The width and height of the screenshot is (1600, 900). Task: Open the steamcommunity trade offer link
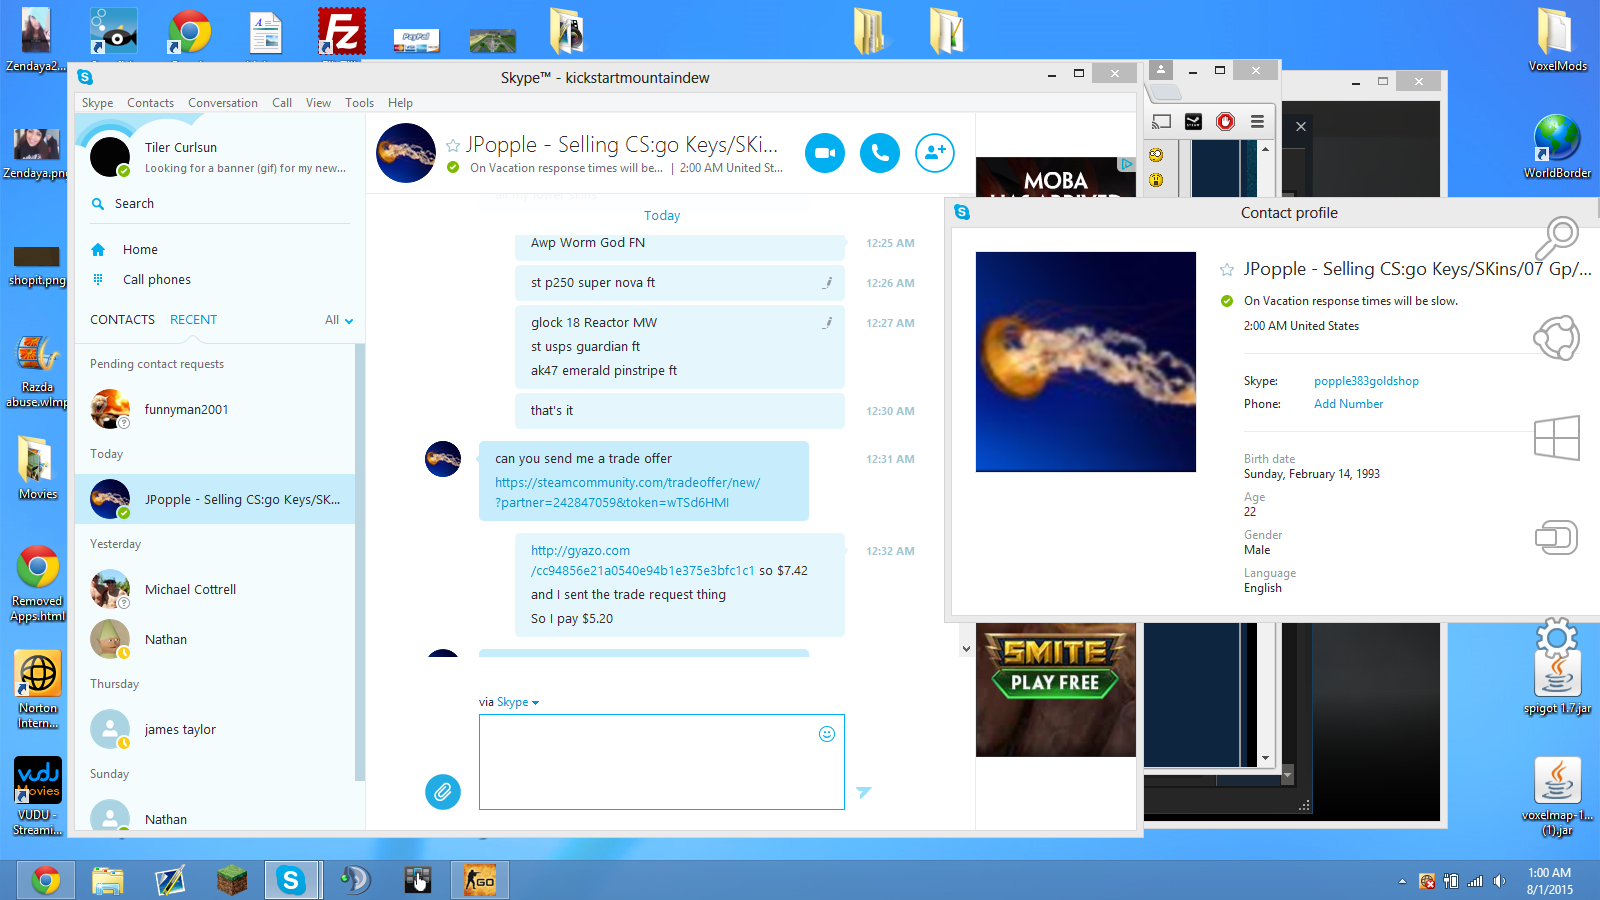(x=627, y=492)
